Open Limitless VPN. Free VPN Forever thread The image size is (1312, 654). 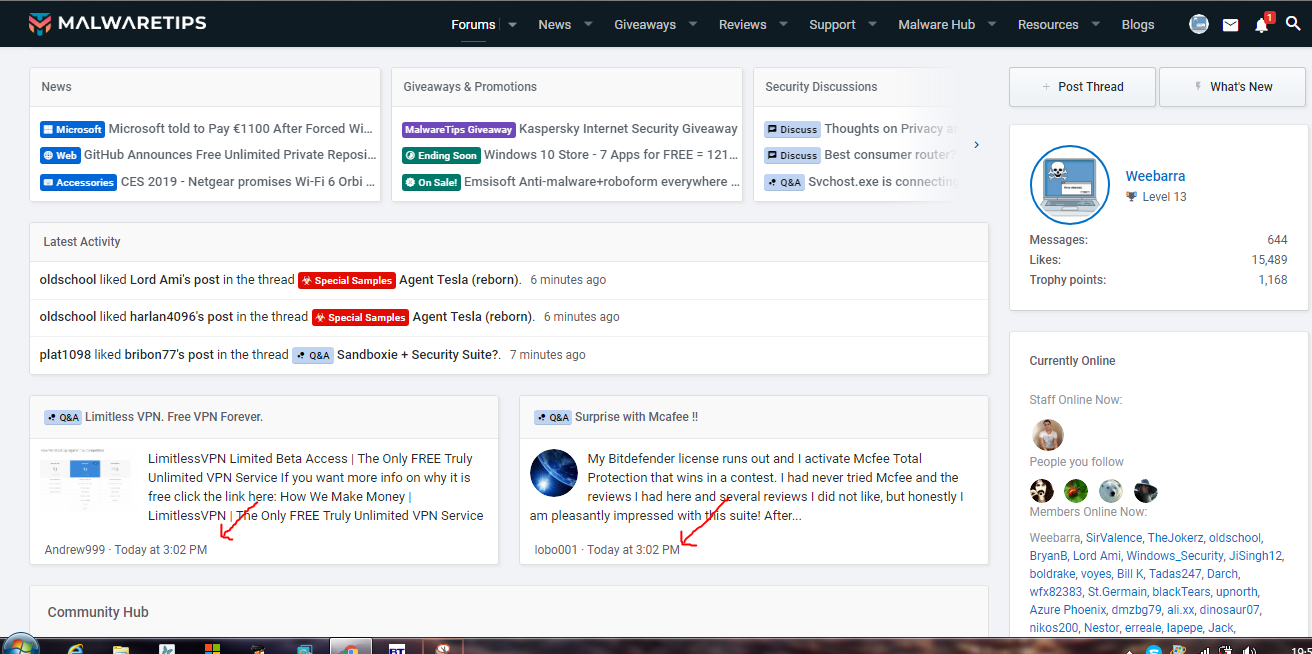[174, 417]
